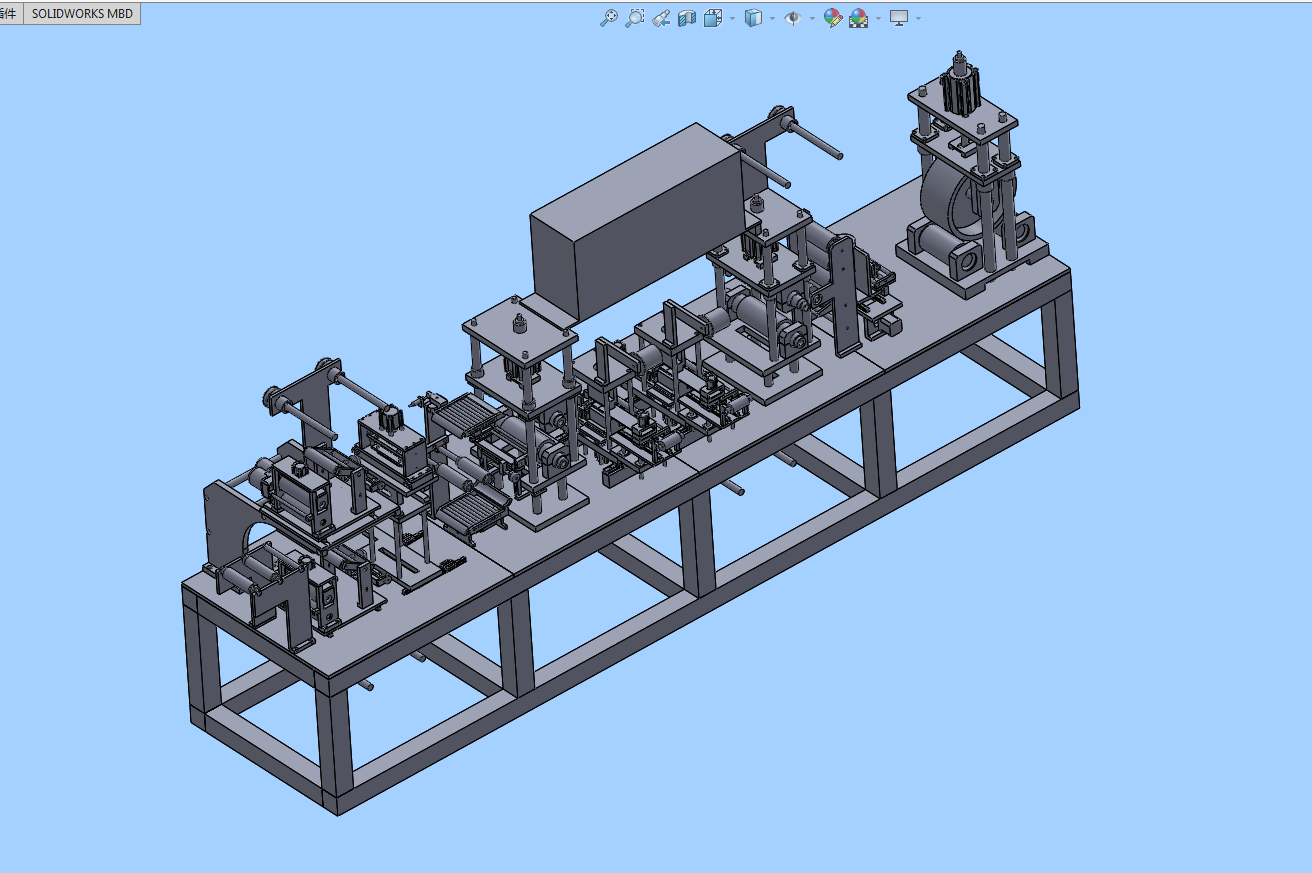This screenshot has height=873, width=1312.
Task: Click the View Orientation cube icon
Action: [x=713, y=18]
